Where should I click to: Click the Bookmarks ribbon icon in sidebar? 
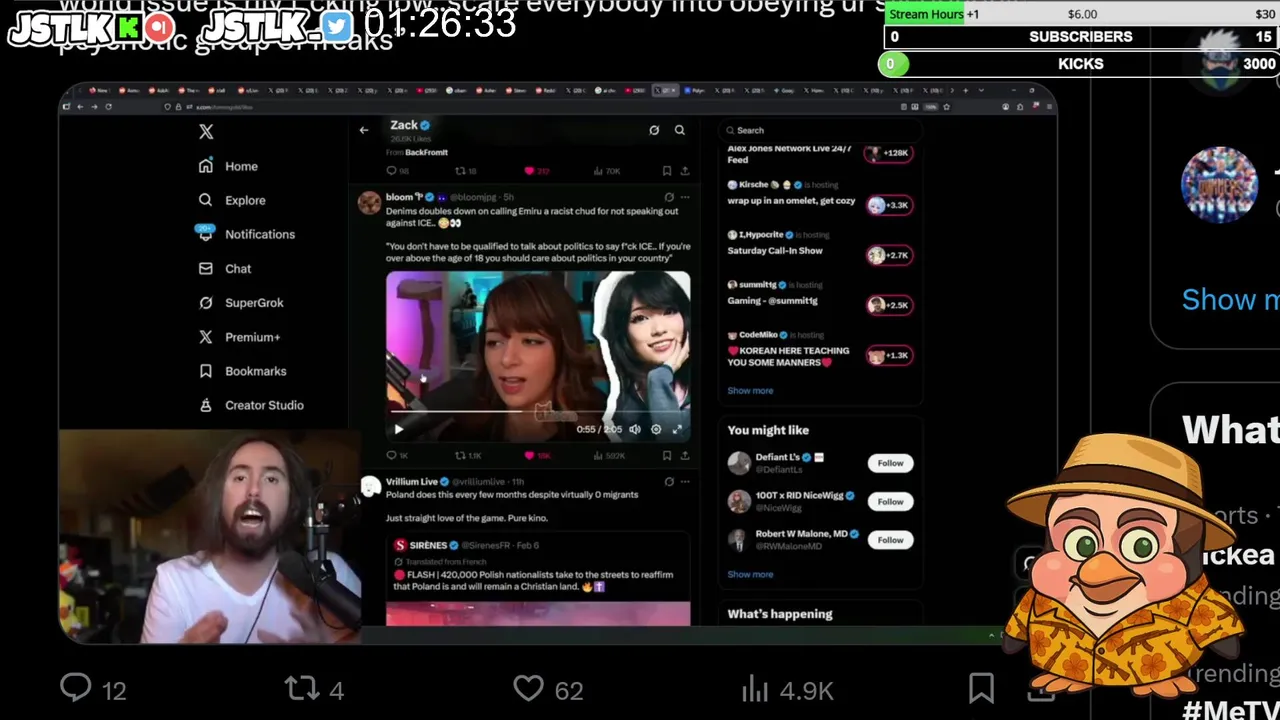206,371
